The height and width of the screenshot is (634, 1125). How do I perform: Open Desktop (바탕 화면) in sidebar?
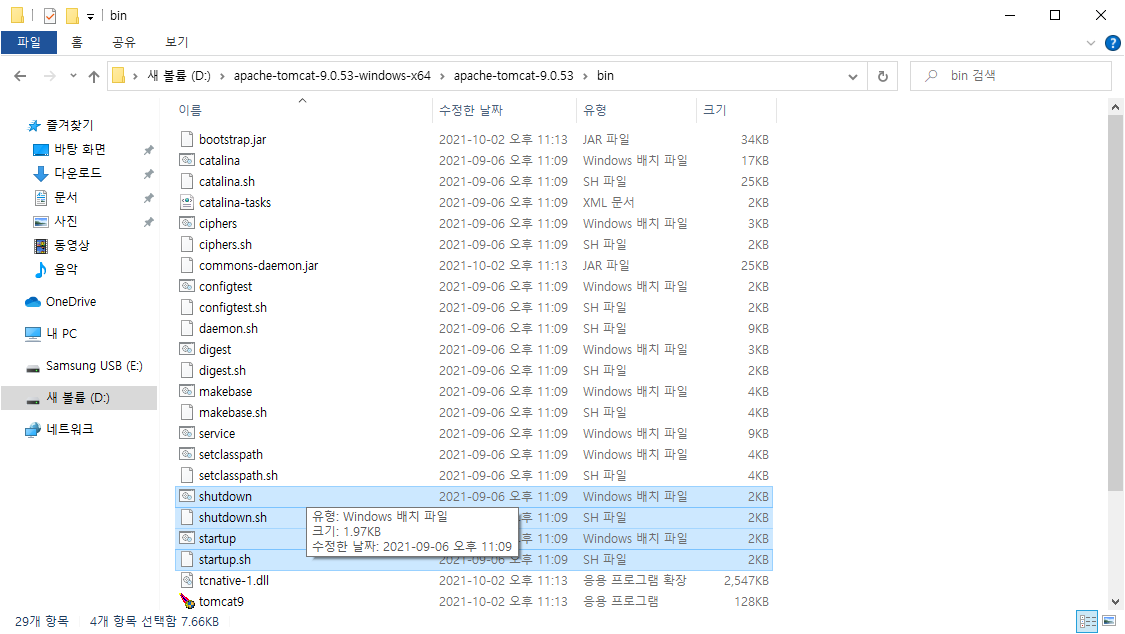[80, 149]
